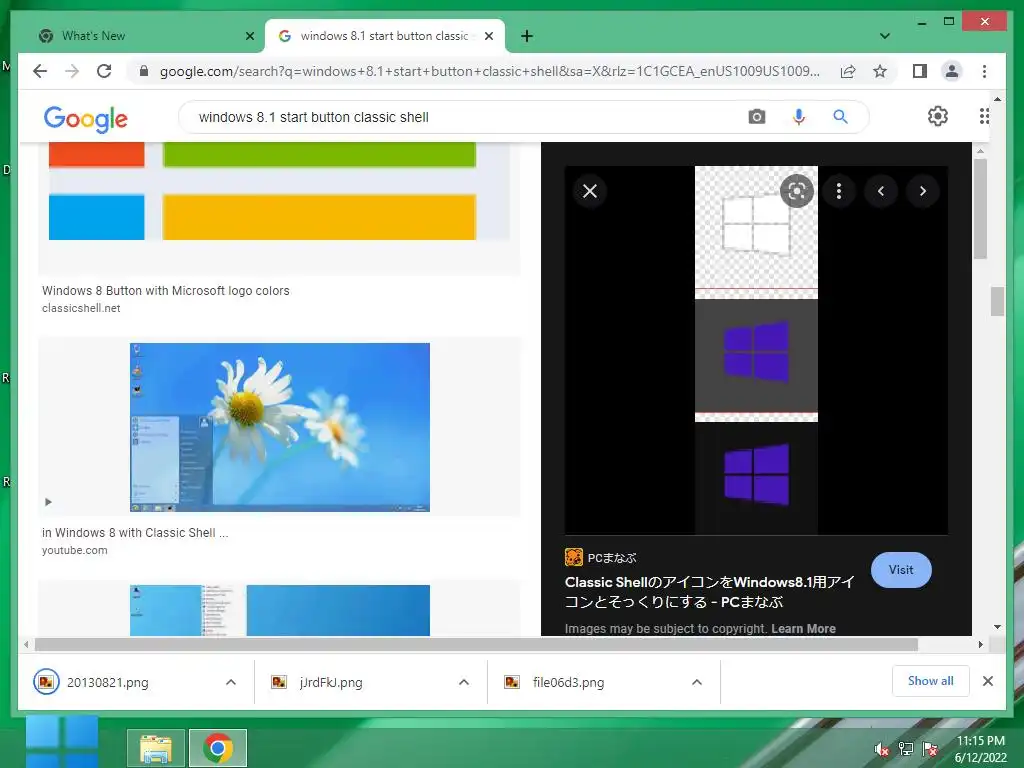Go back to the previous page
The height and width of the screenshot is (768, 1024).
point(40,71)
